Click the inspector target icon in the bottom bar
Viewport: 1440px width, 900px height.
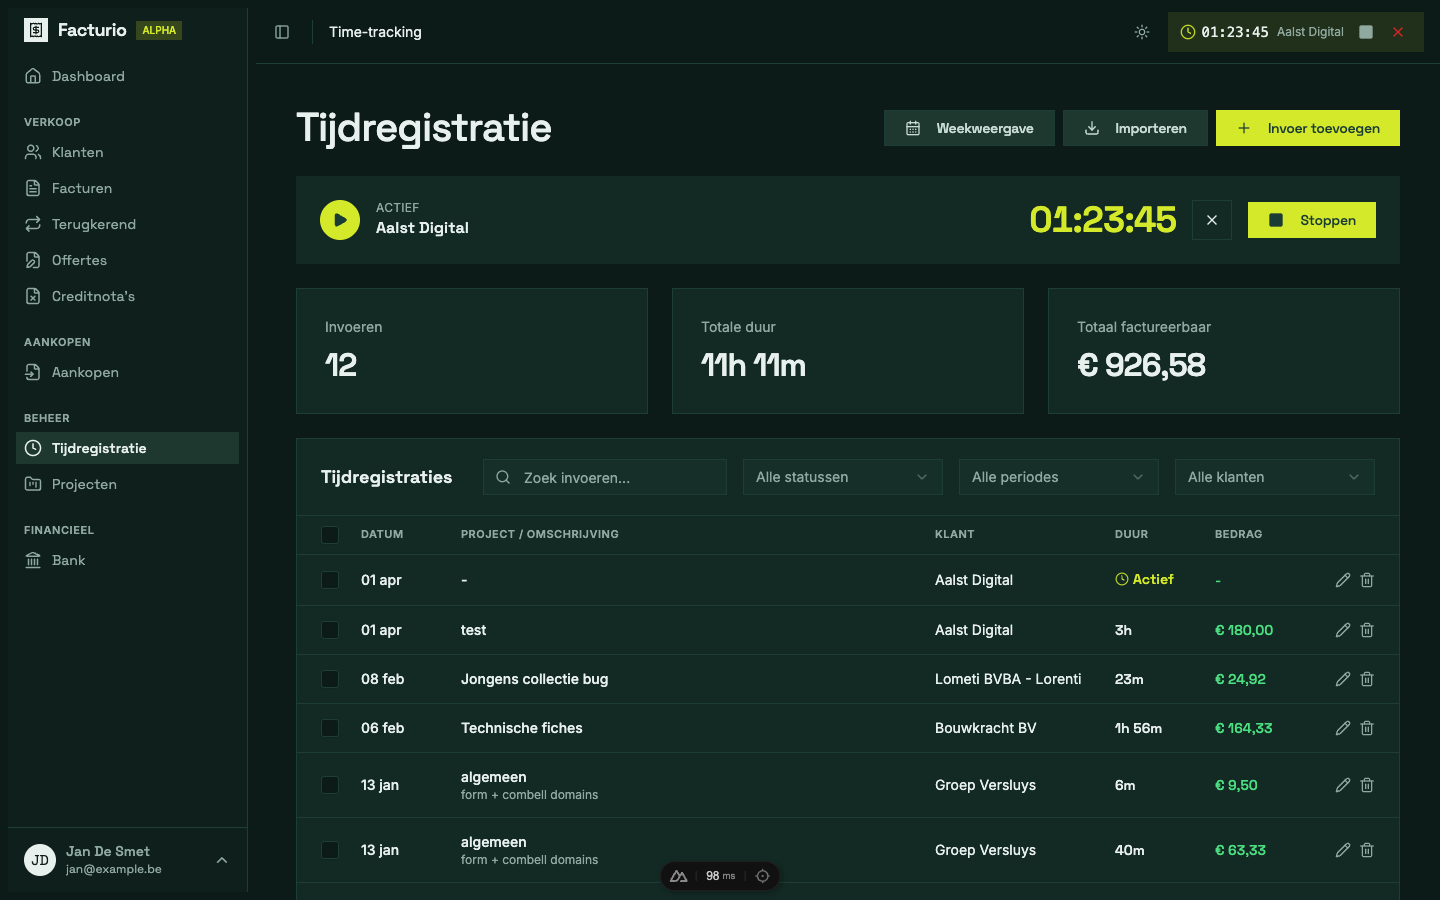tap(762, 876)
